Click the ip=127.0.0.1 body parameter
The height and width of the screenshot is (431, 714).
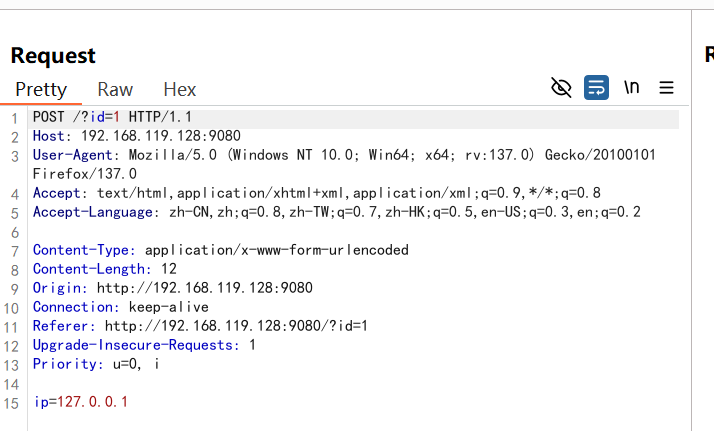click(x=81, y=402)
